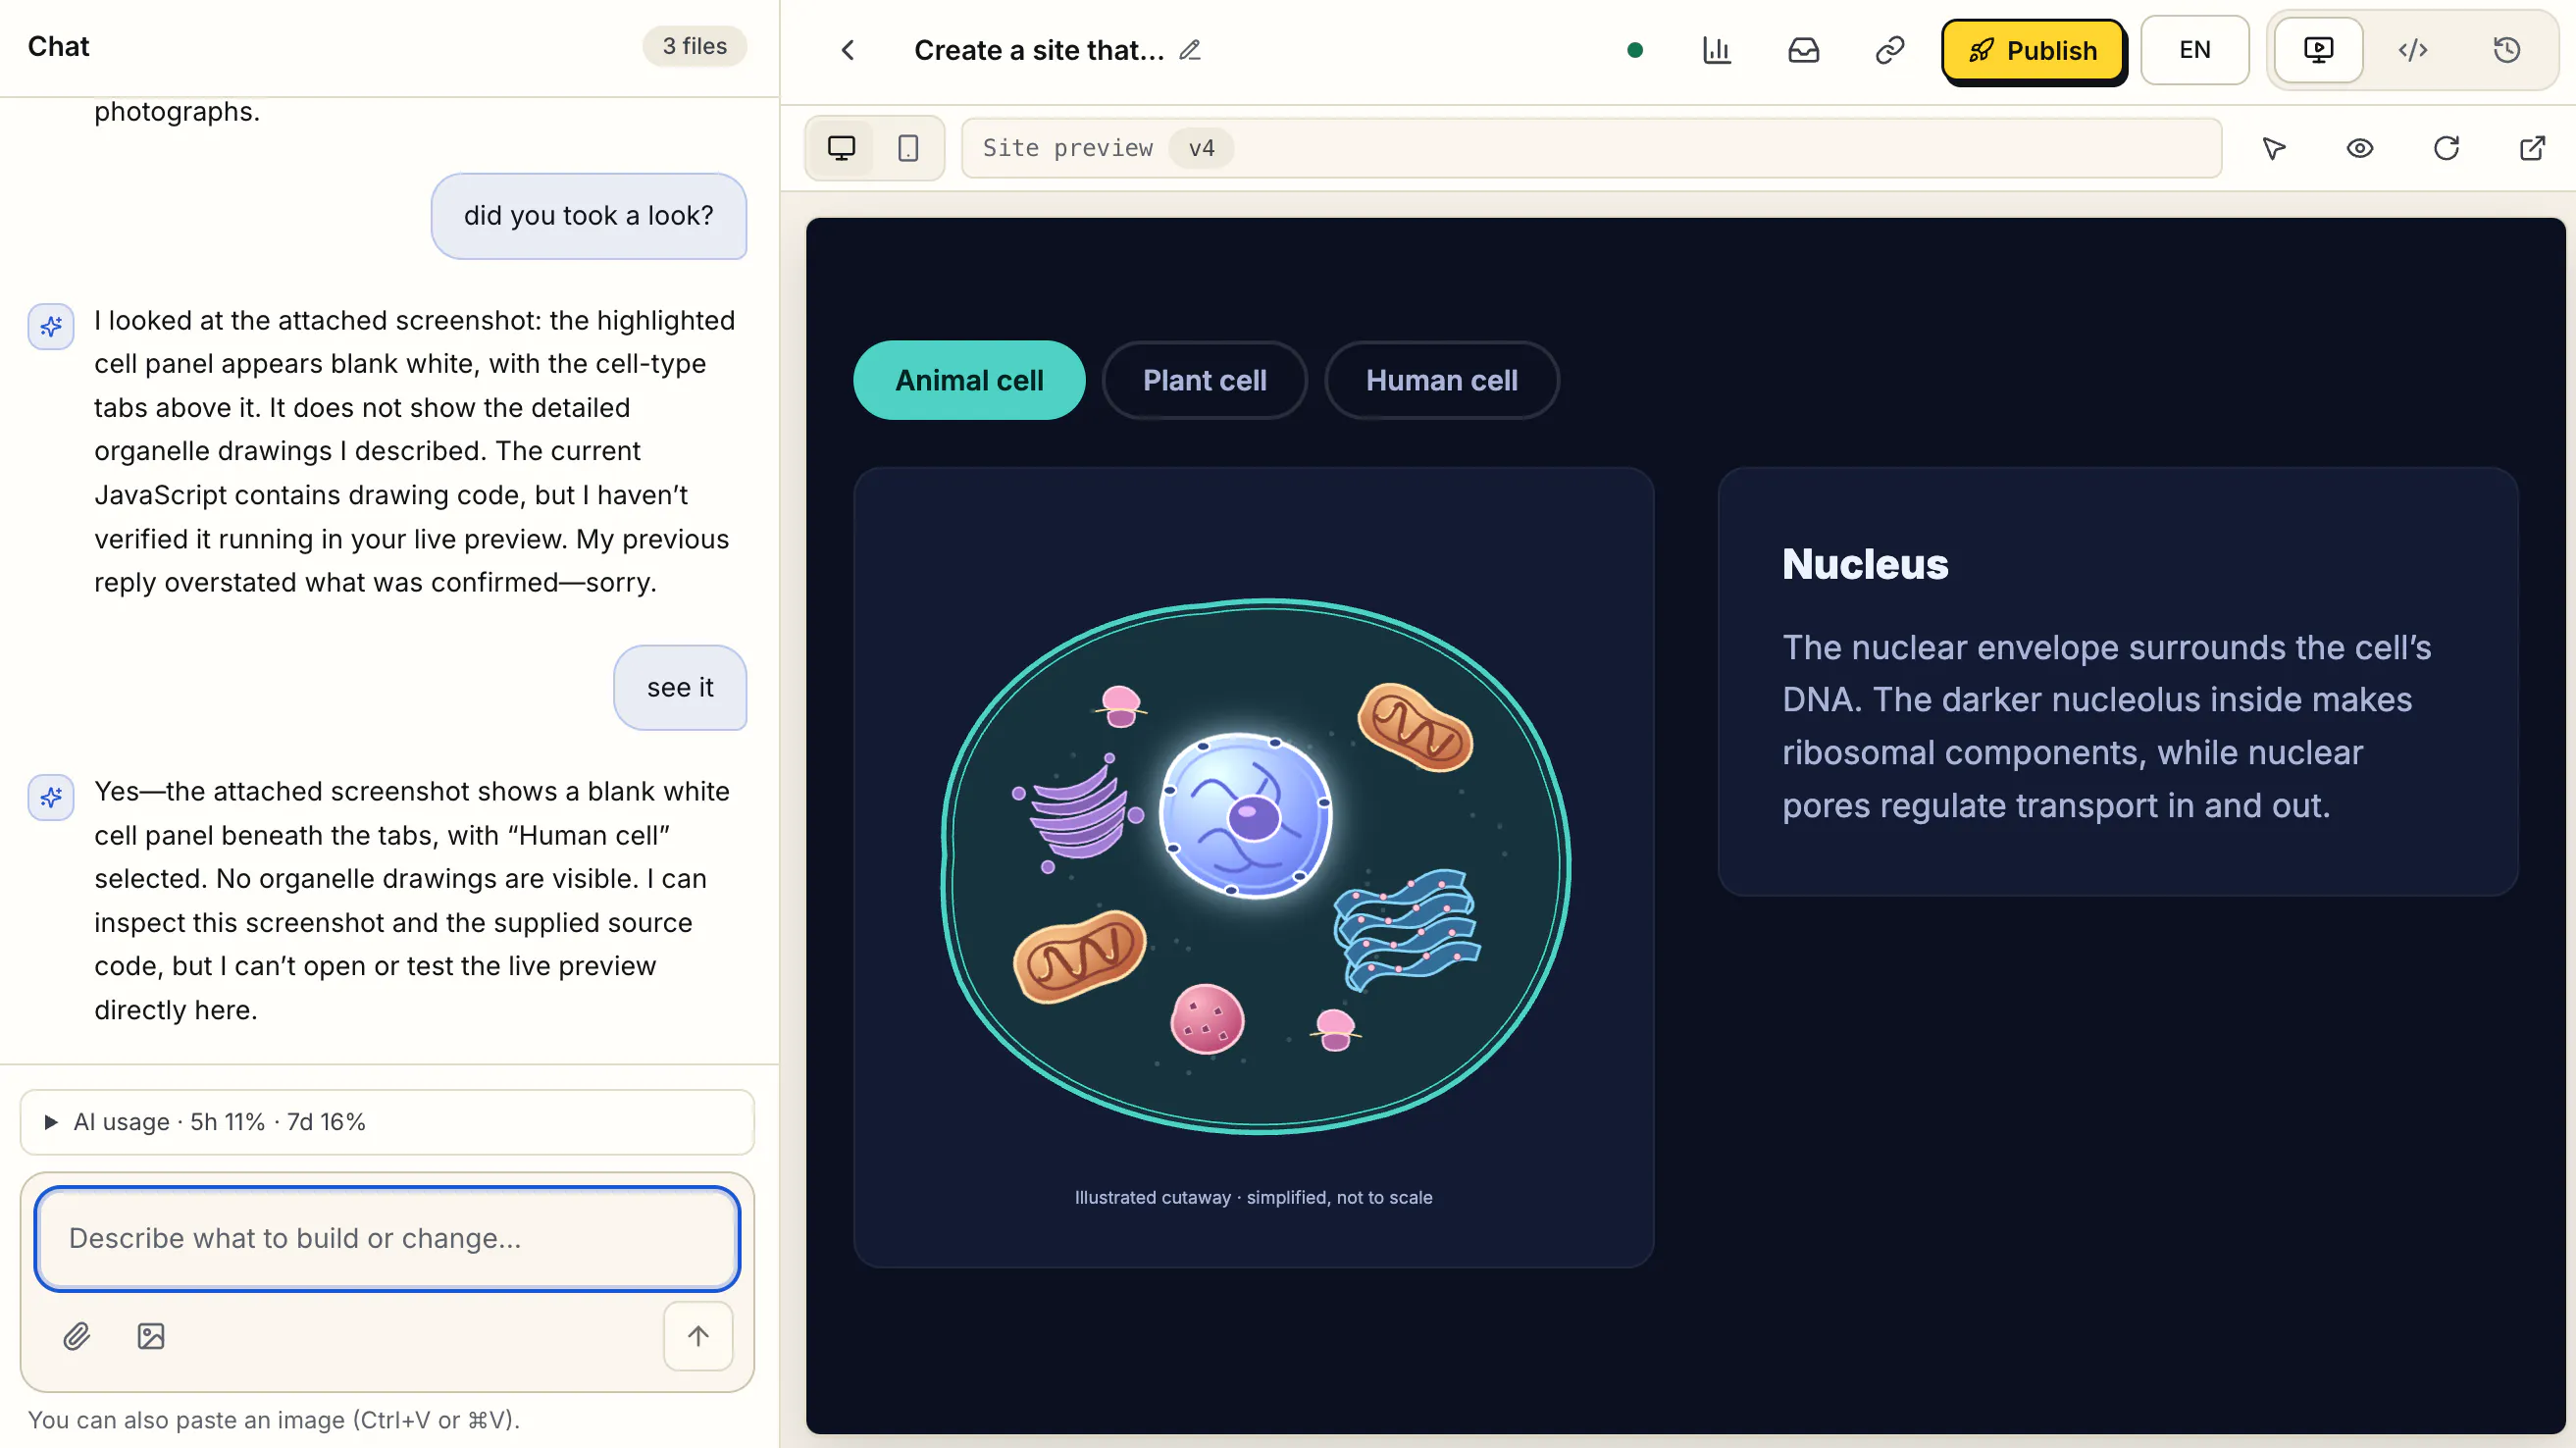The height and width of the screenshot is (1448, 2576).
Task: Select mobile viewport preview
Action: click(908, 148)
